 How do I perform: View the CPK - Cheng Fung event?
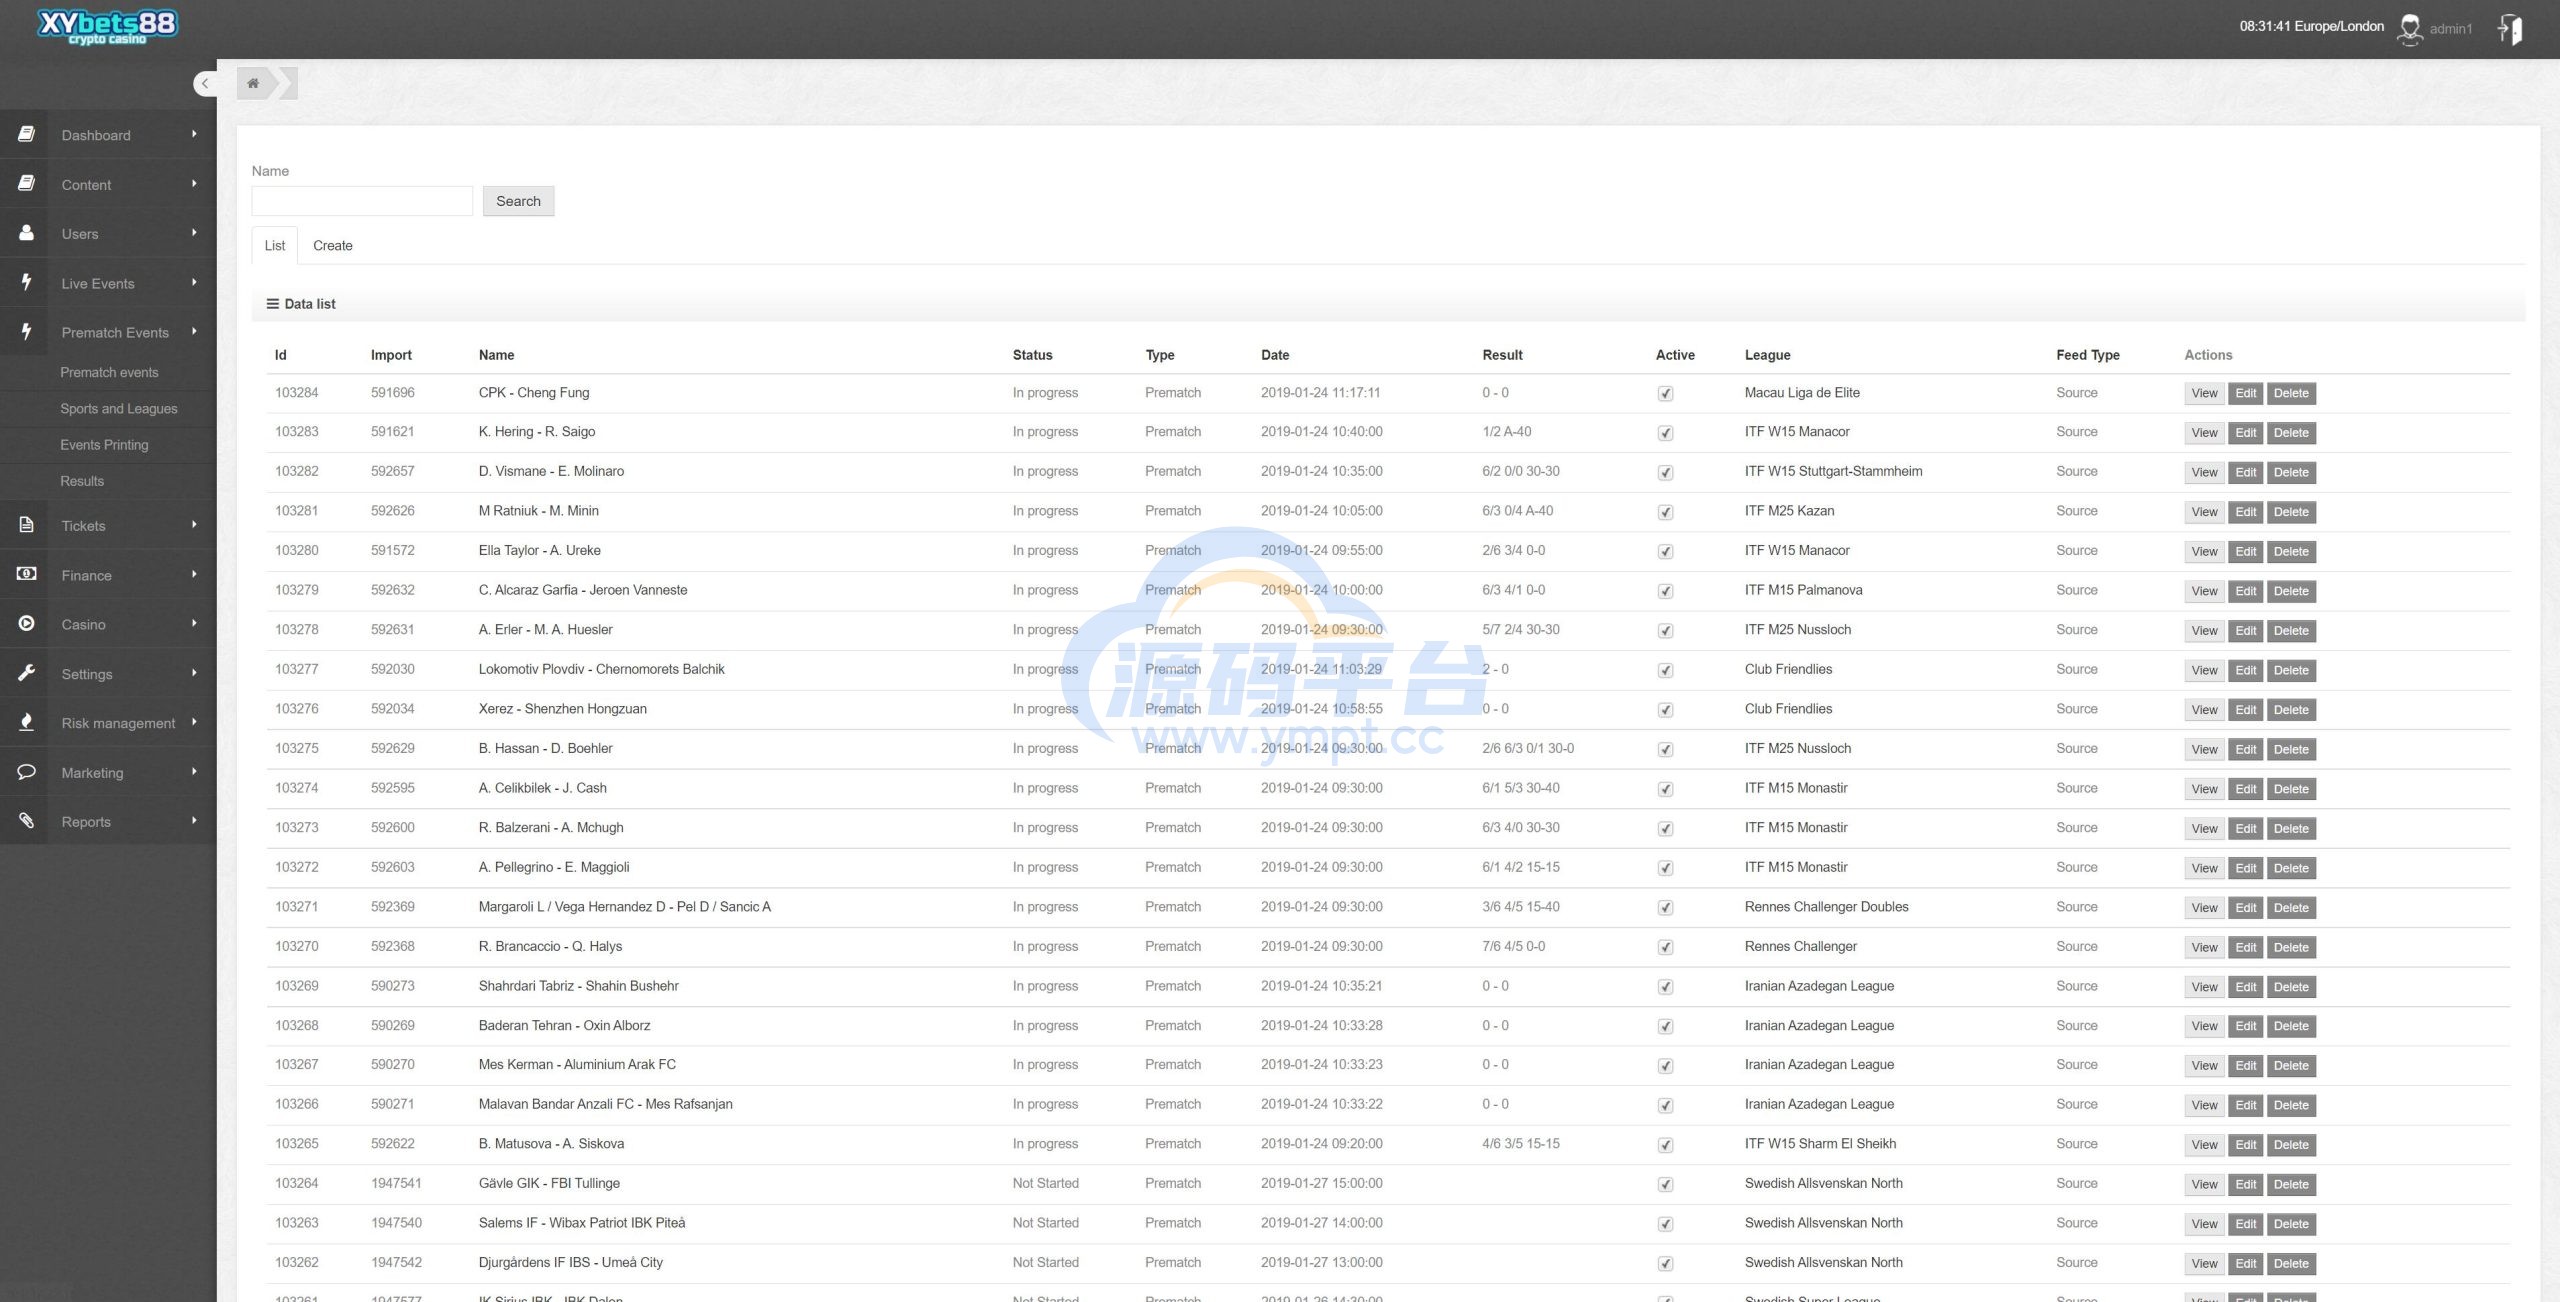[x=2204, y=394]
